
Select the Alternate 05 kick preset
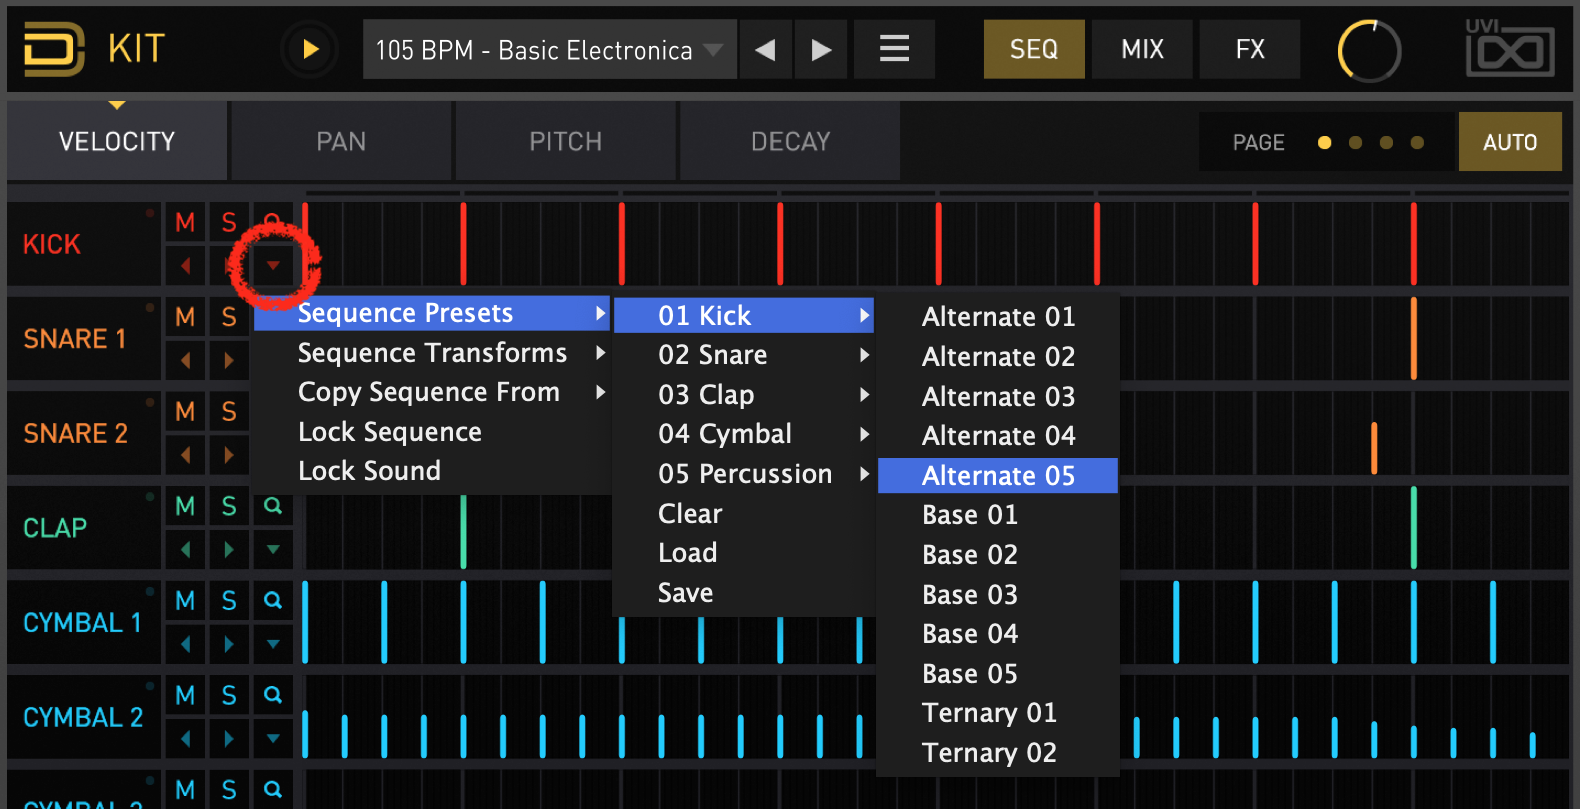(998, 475)
